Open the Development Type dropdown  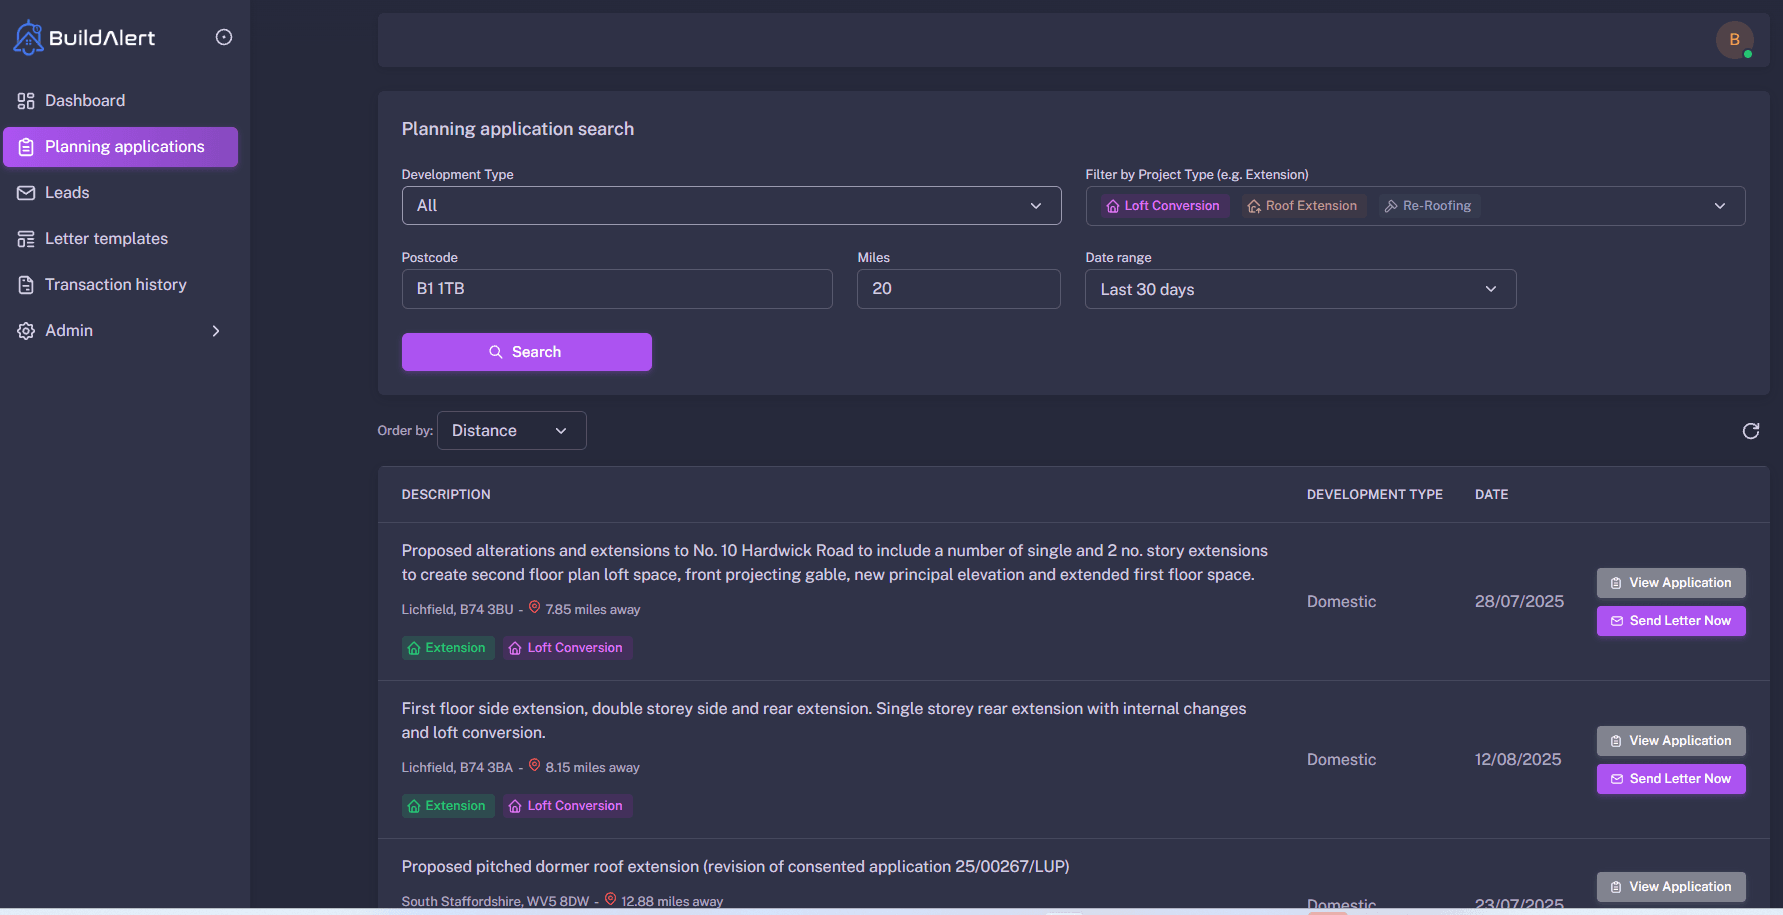tap(731, 205)
